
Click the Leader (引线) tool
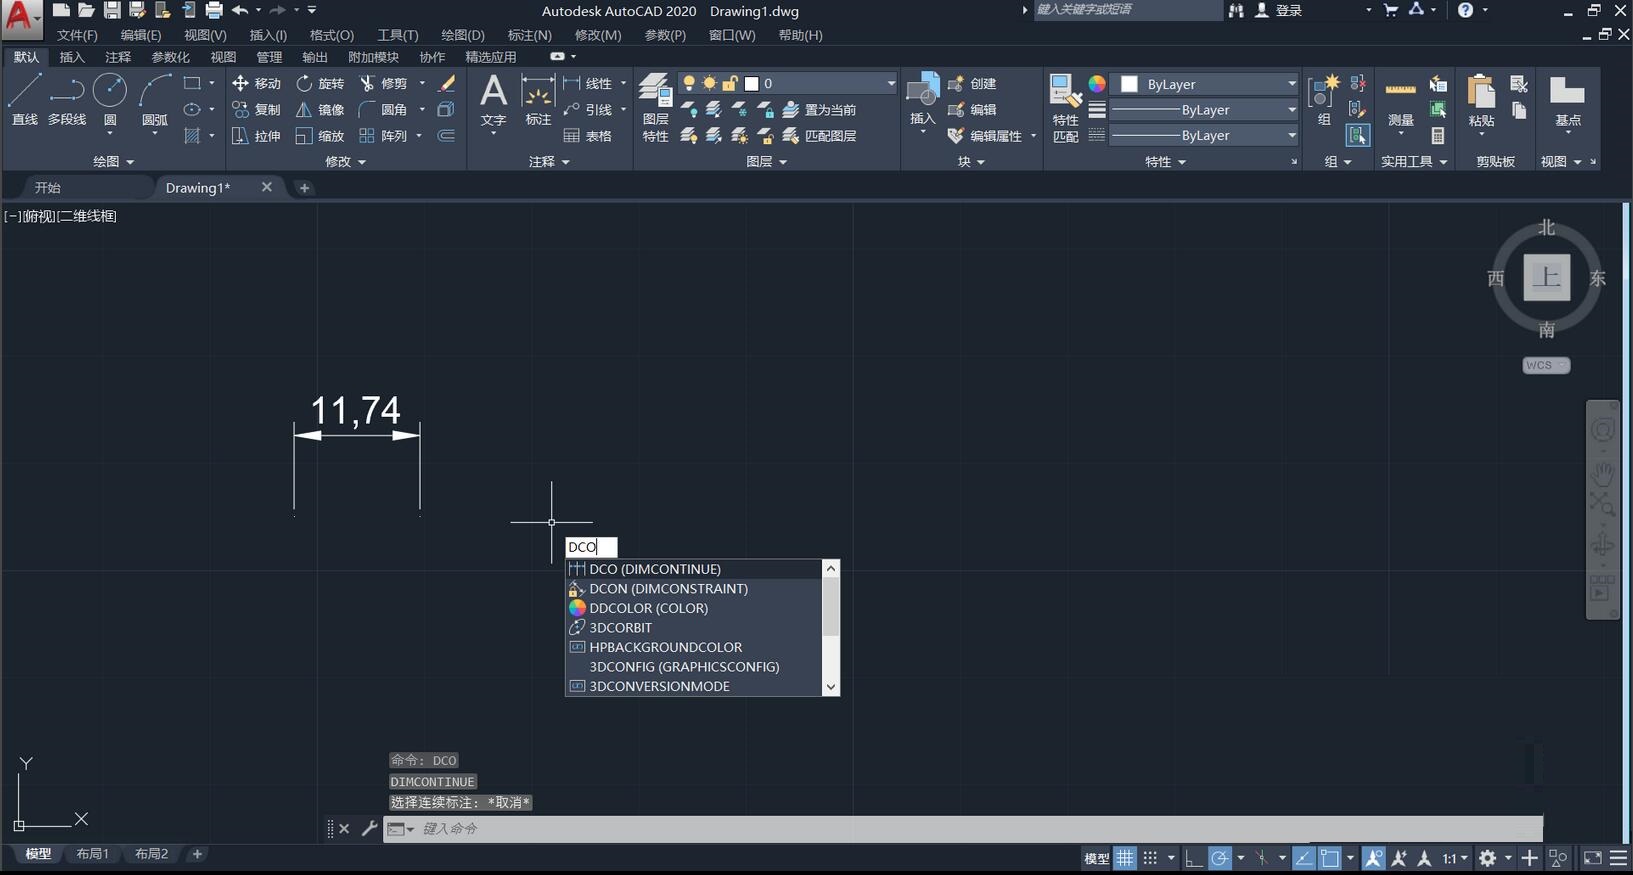pyautogui.click(x=588, y=110)
